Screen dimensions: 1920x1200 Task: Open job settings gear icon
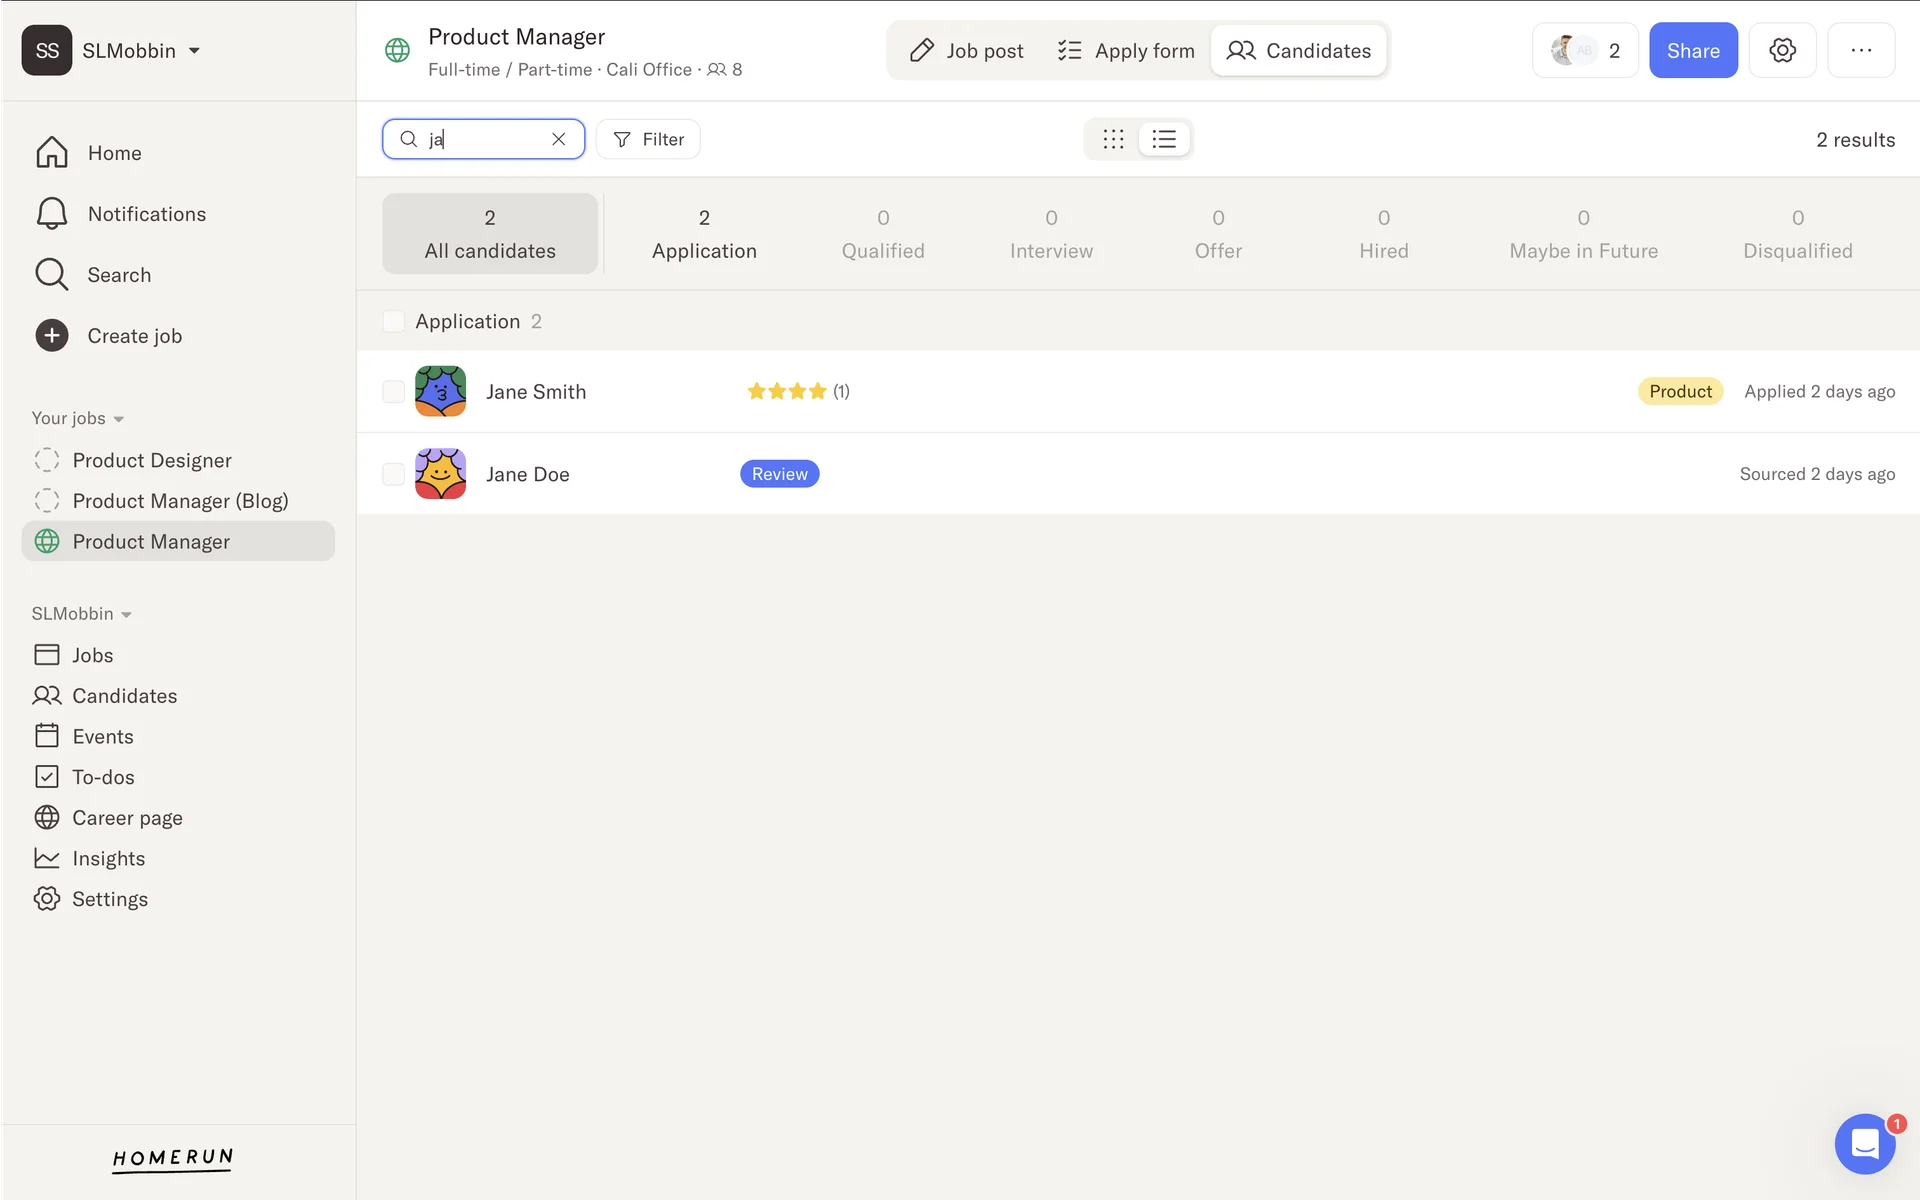click(x=1782, y=50)
